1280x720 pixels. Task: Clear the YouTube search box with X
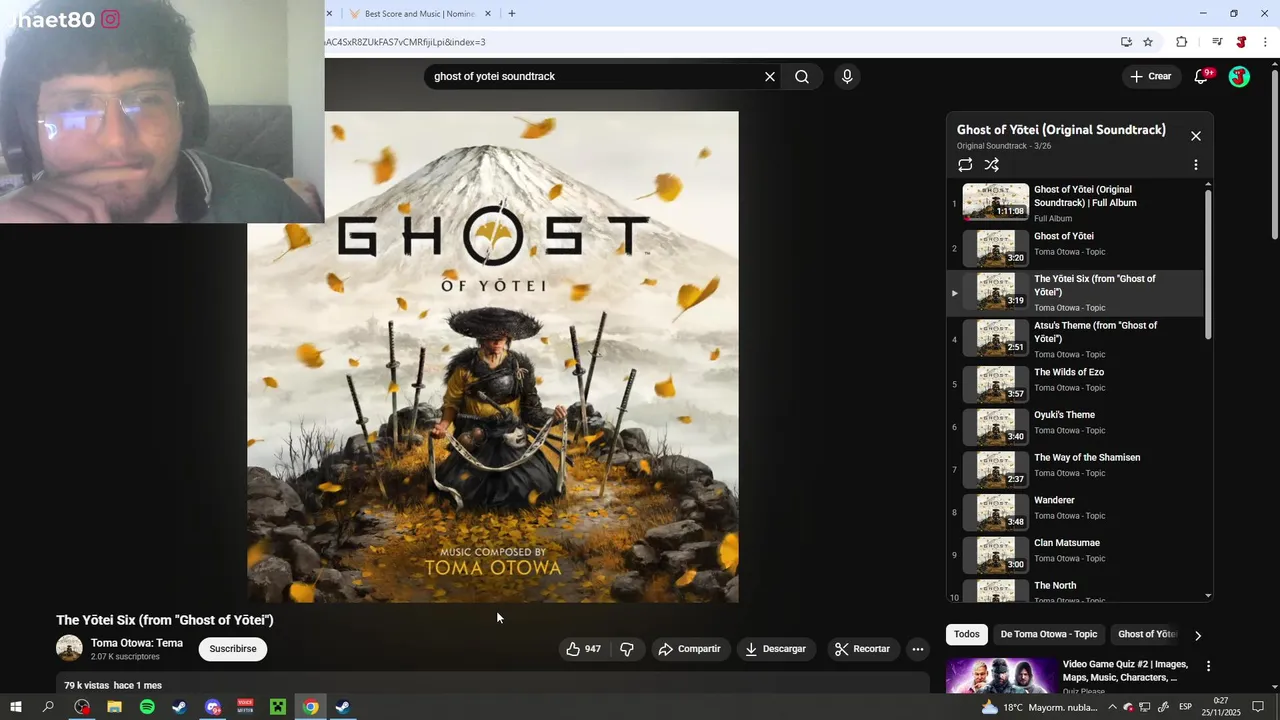click(770, 77)
